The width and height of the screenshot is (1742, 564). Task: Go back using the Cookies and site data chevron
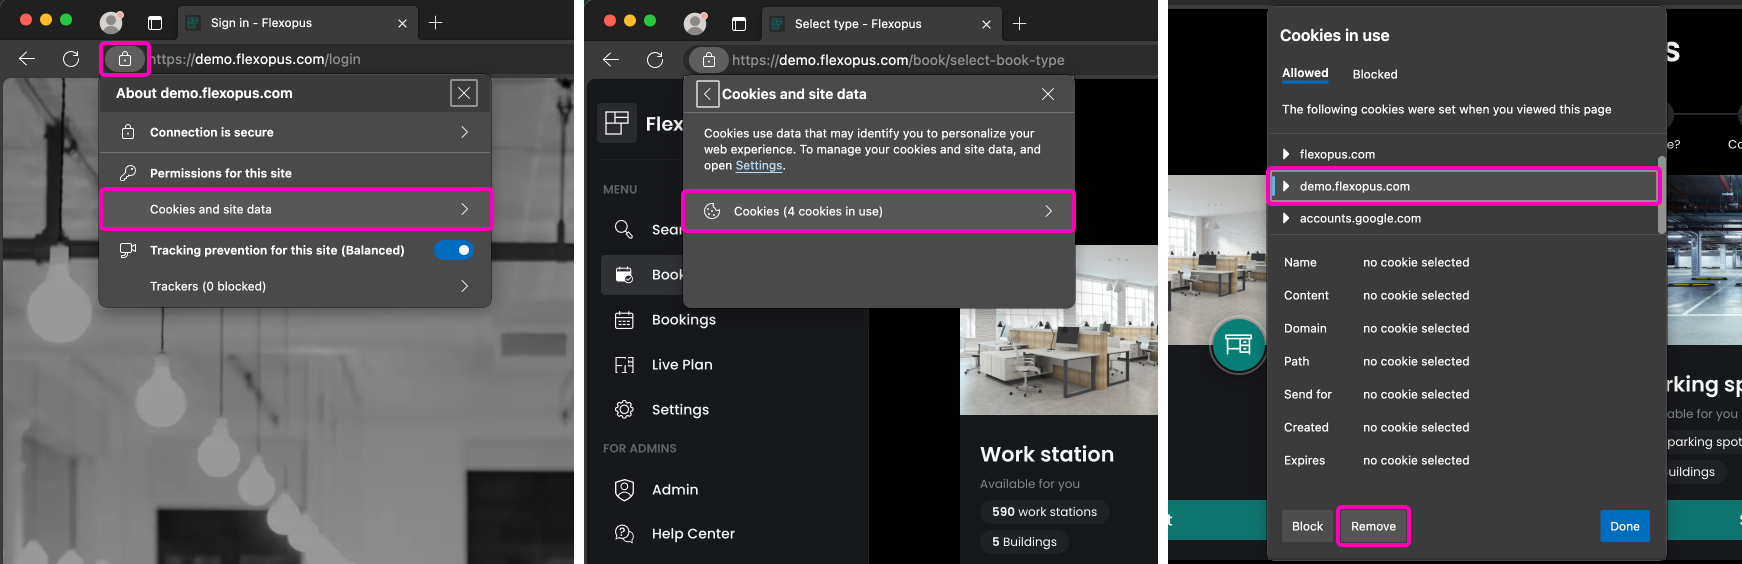click(x=707, y=94)
